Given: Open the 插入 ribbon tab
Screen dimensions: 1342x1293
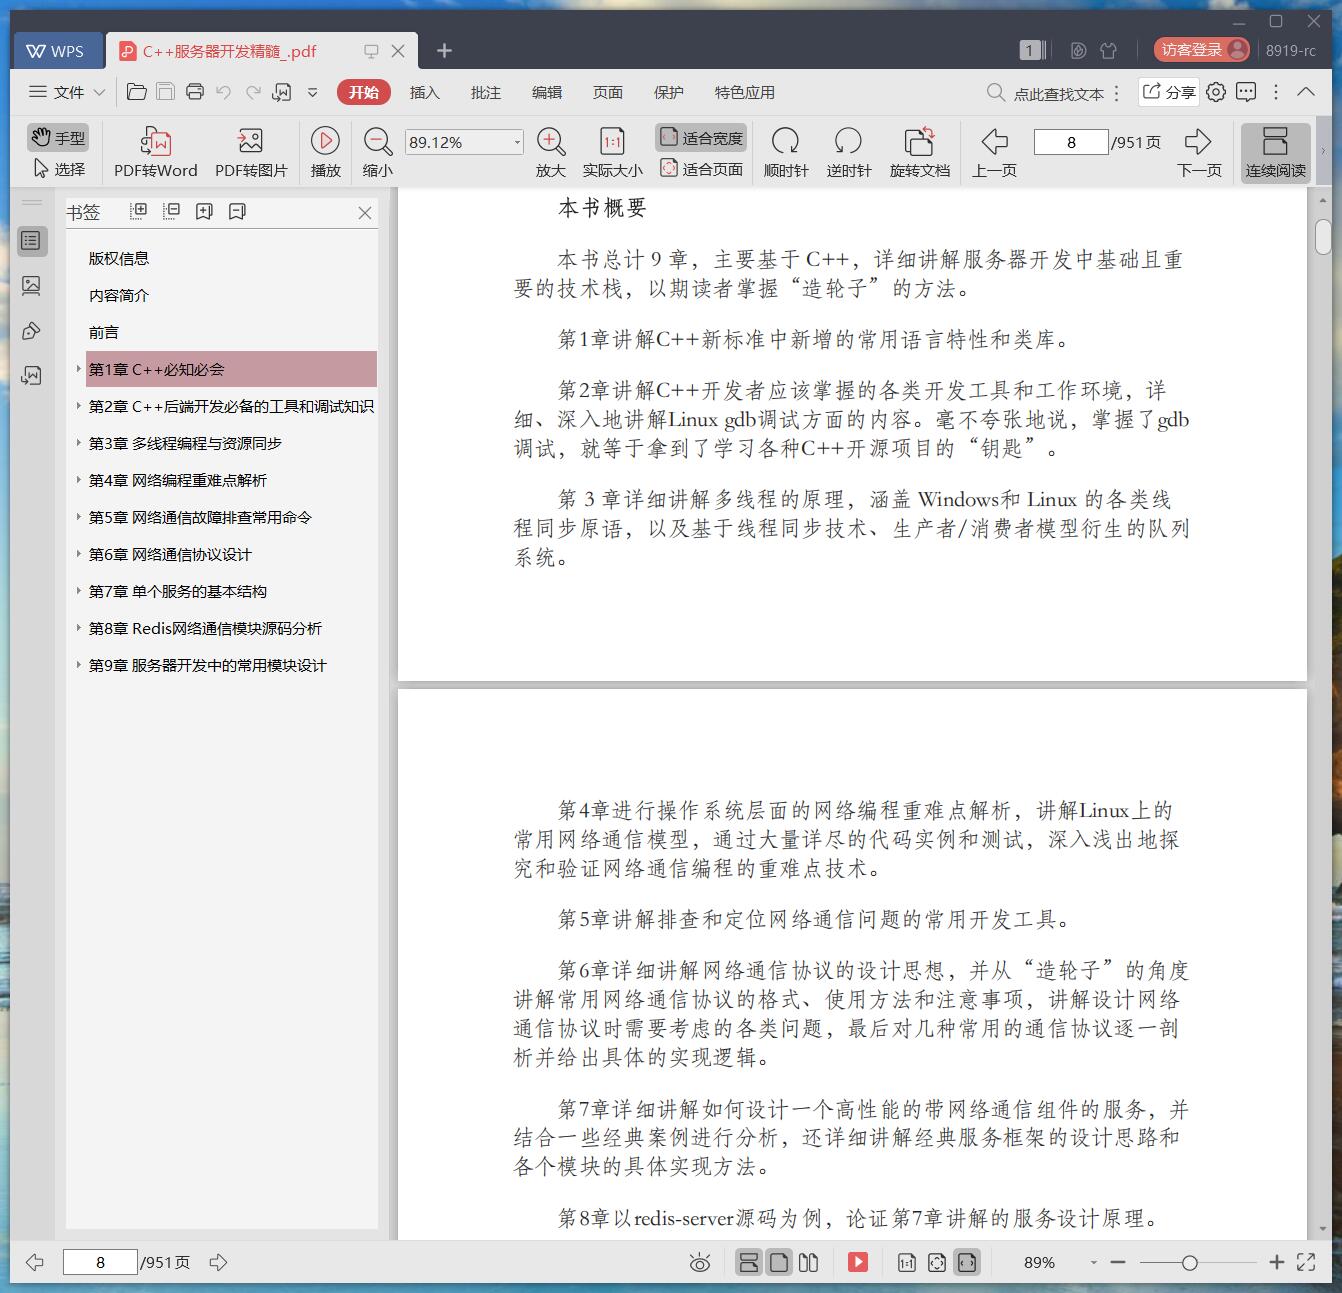Looking at the screenshot, I should [424, 92].
